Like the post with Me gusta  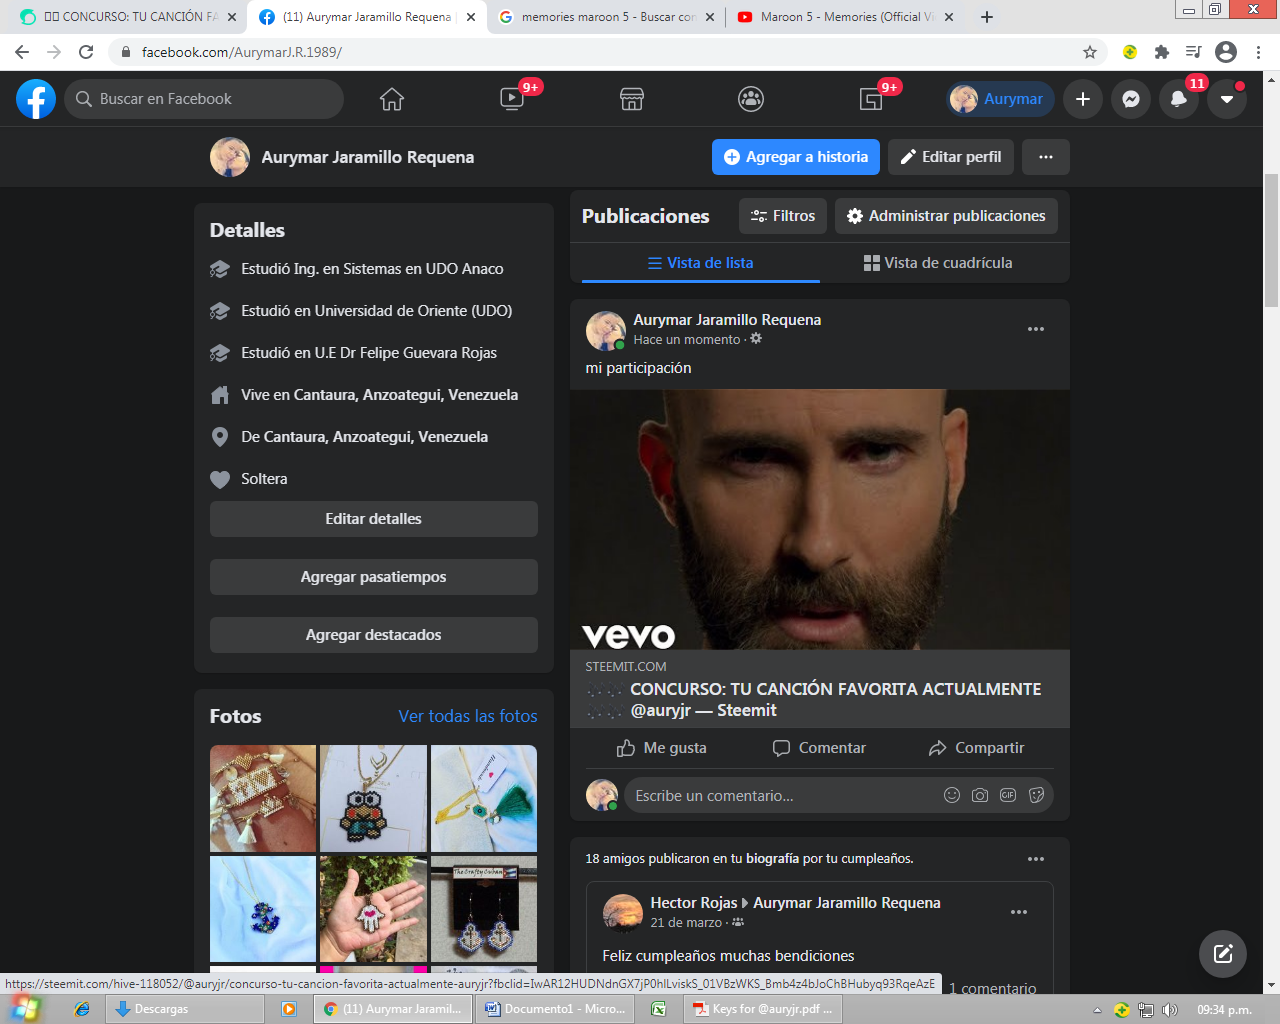662,748
